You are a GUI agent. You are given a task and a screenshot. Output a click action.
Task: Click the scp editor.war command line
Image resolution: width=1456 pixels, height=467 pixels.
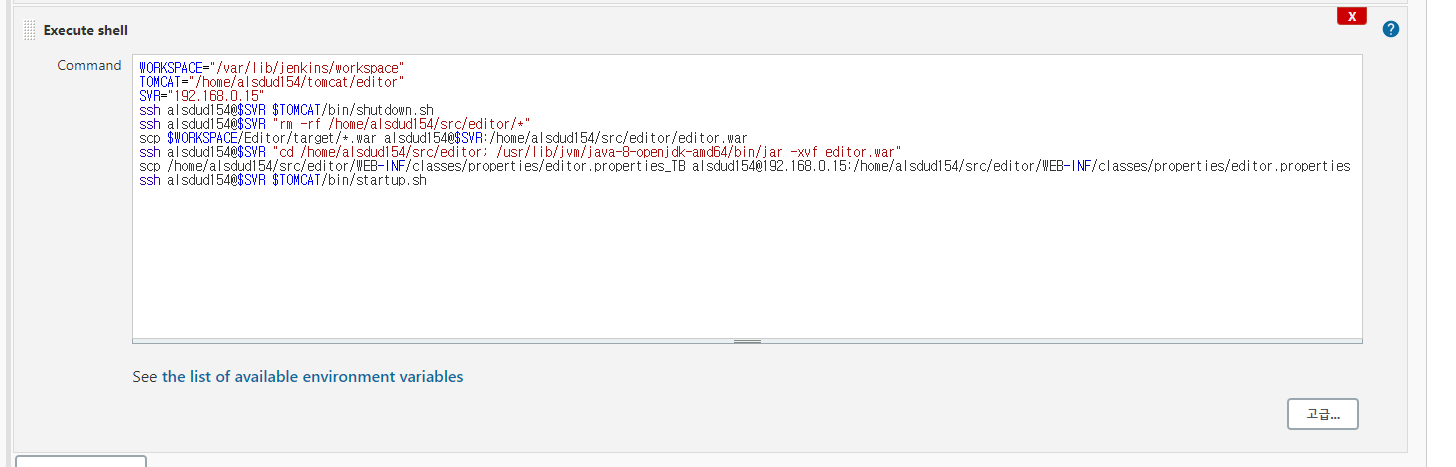point(443,137)
